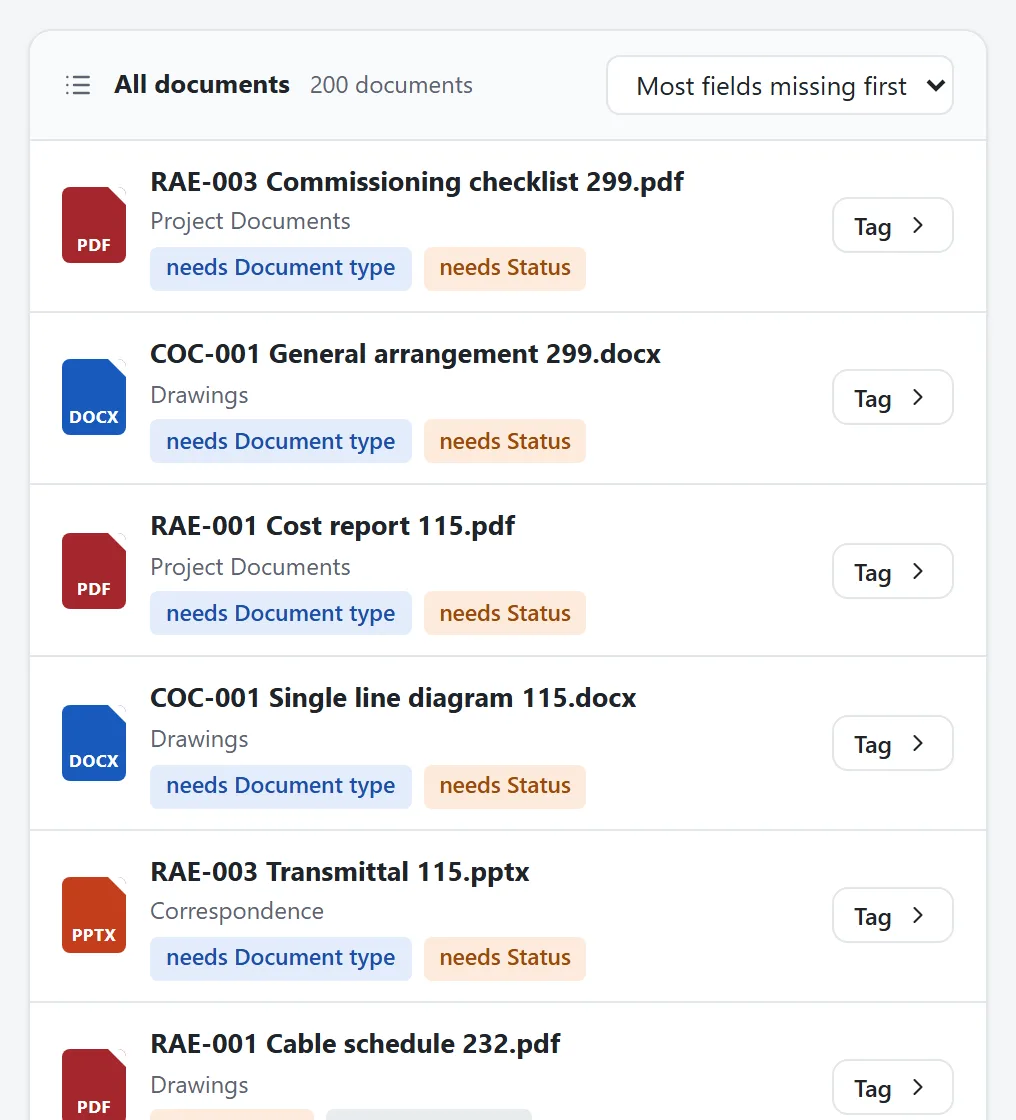Click needs Document type chip on Cost report 115
The width and height of the screenshot is (1016, 1120).
pyautogui.click(x=281, y=614)
